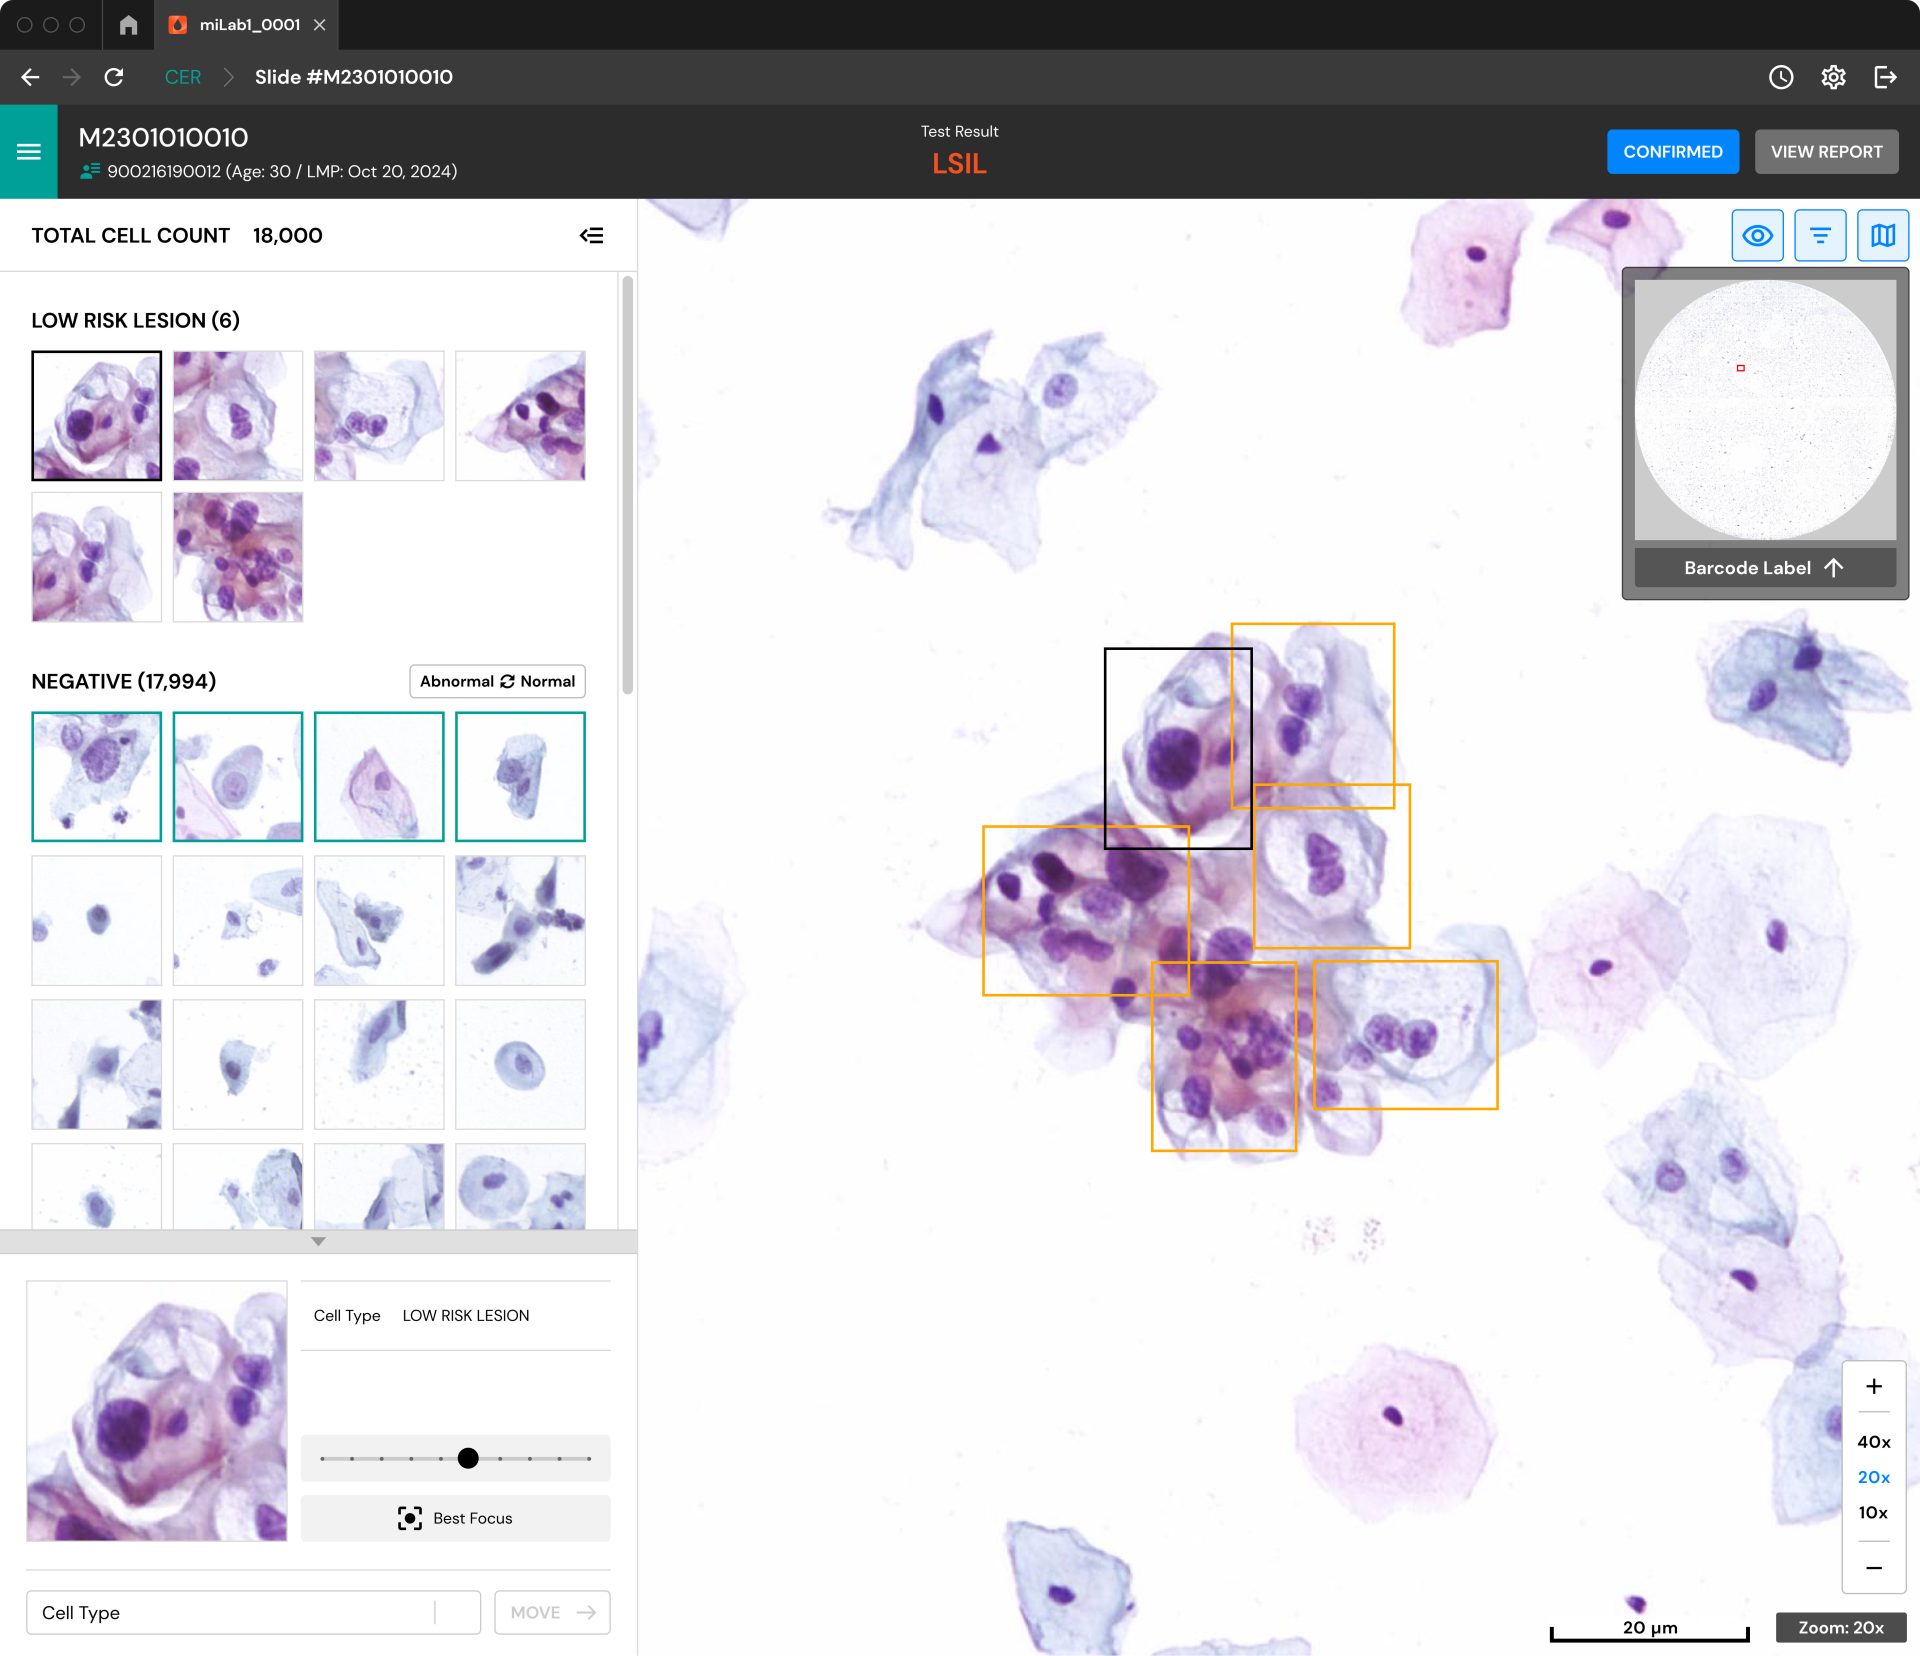Click the CONFIRMED button

pyautogui.click(x=1672, y=151)
